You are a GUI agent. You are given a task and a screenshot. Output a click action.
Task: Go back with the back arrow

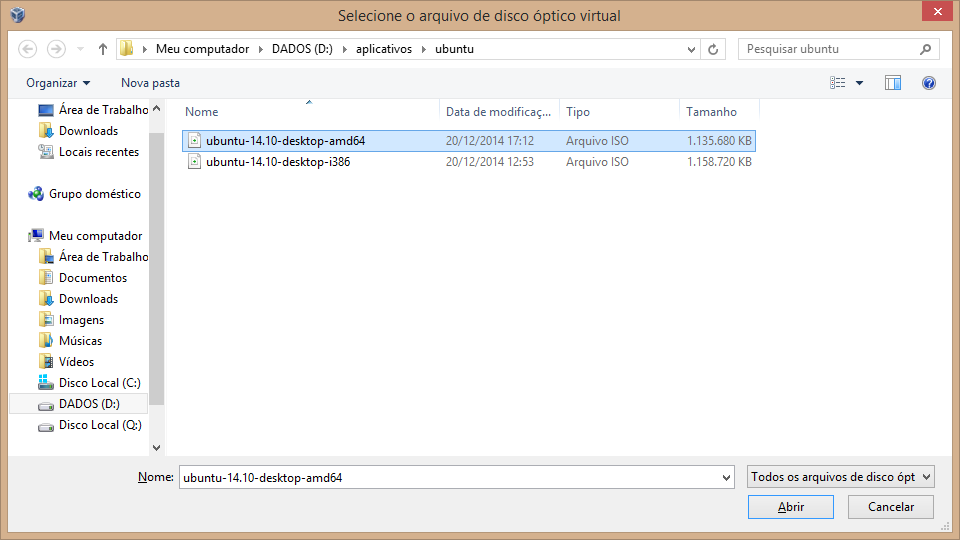(x=28, y=49)
